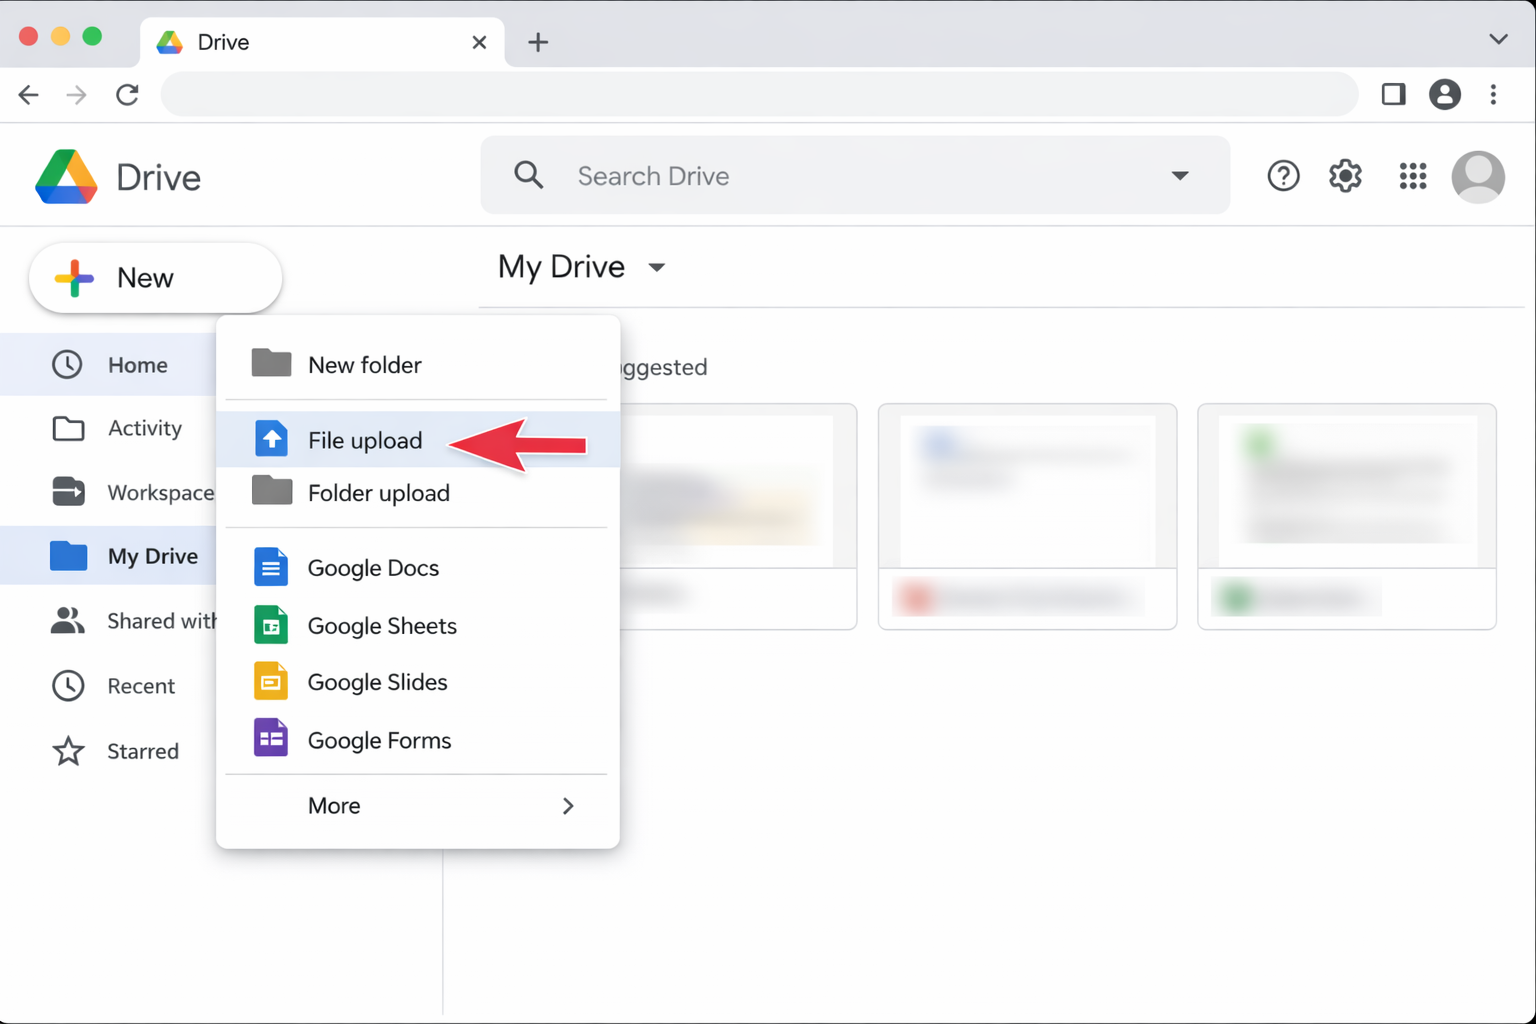Viewport: 1536px width, 1024px height.
Task: Click the Recent clock icon
Action: click(67, 685)
